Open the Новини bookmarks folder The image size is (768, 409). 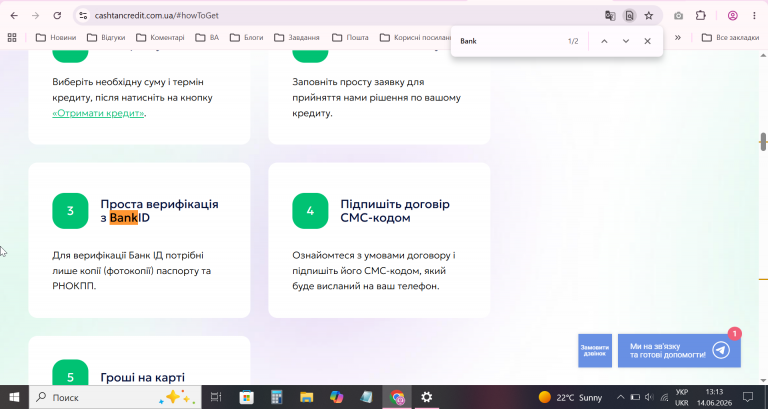coord(56,37)
